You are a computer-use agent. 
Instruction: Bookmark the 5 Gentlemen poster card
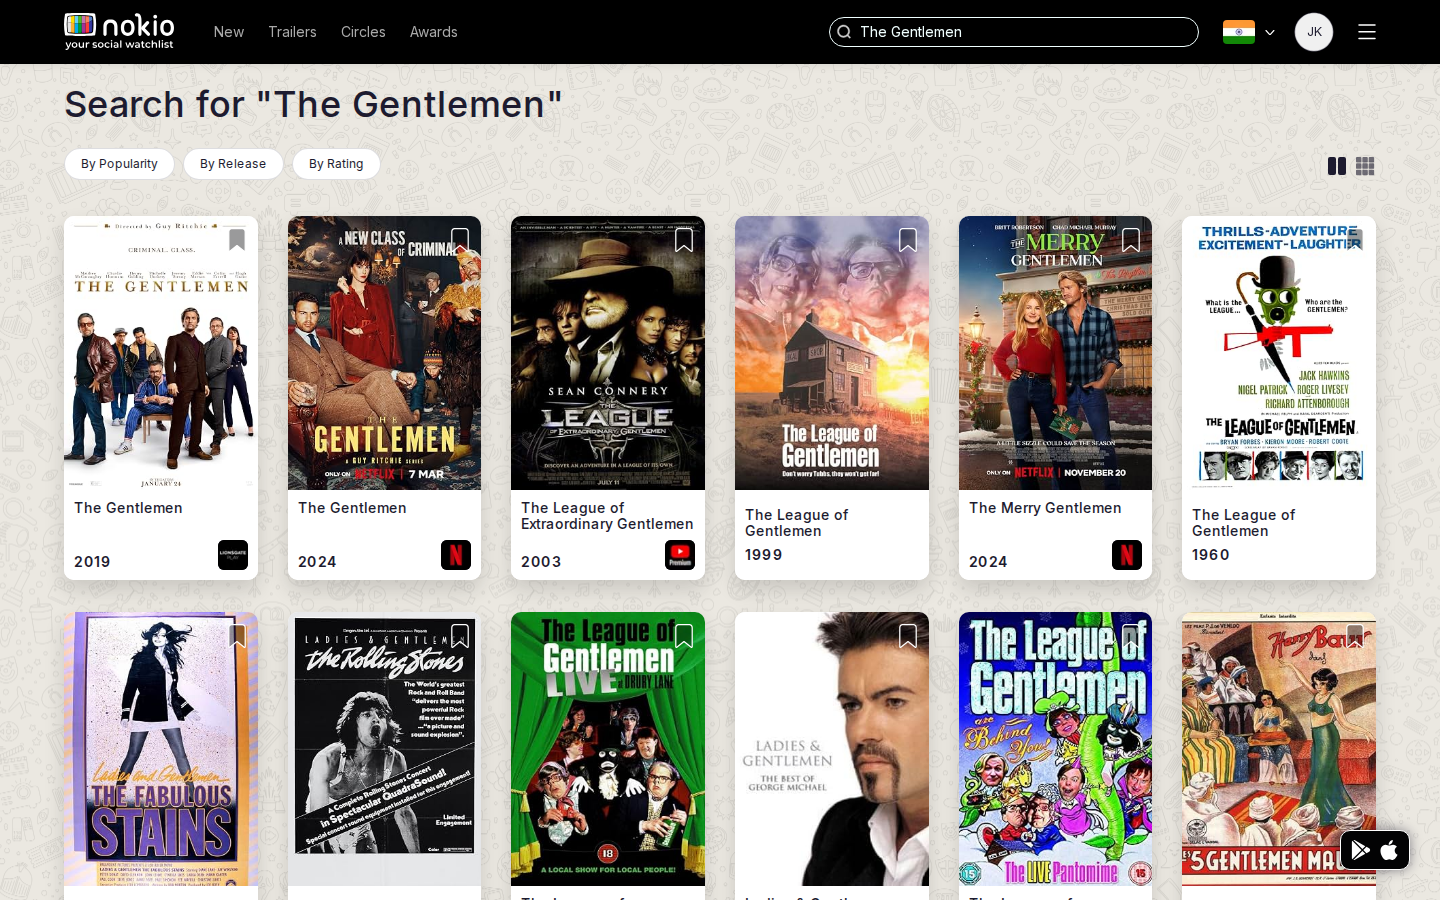click(x=1355, y=636)
